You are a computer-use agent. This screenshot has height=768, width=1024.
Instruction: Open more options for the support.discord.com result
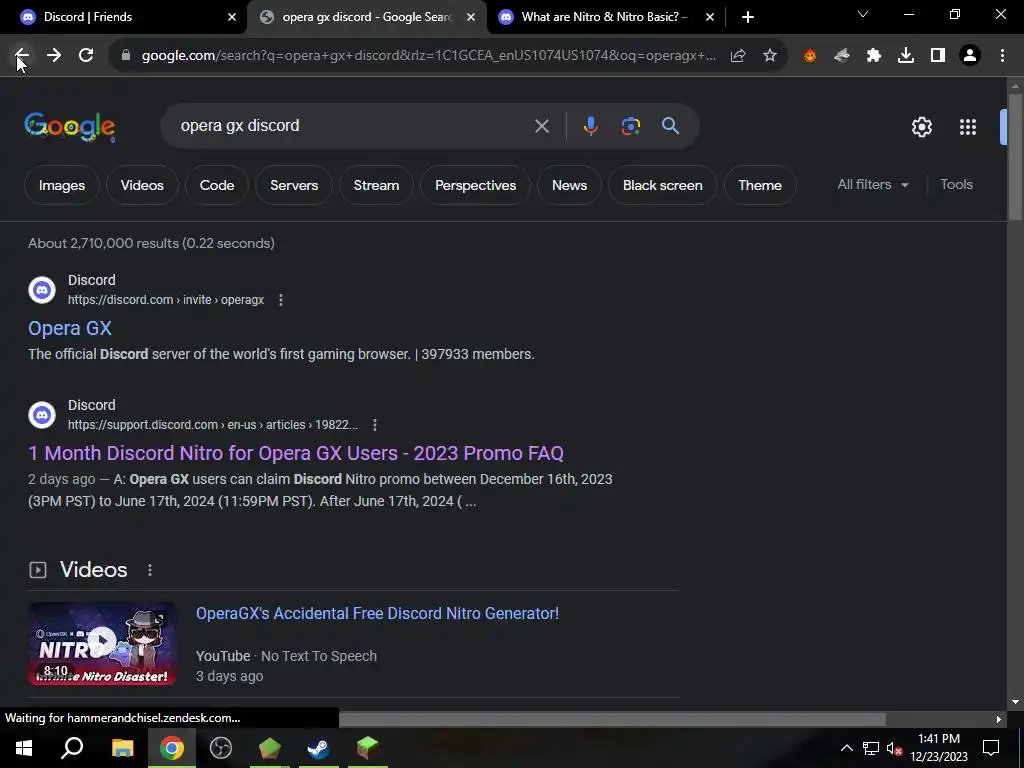[375, 425]
